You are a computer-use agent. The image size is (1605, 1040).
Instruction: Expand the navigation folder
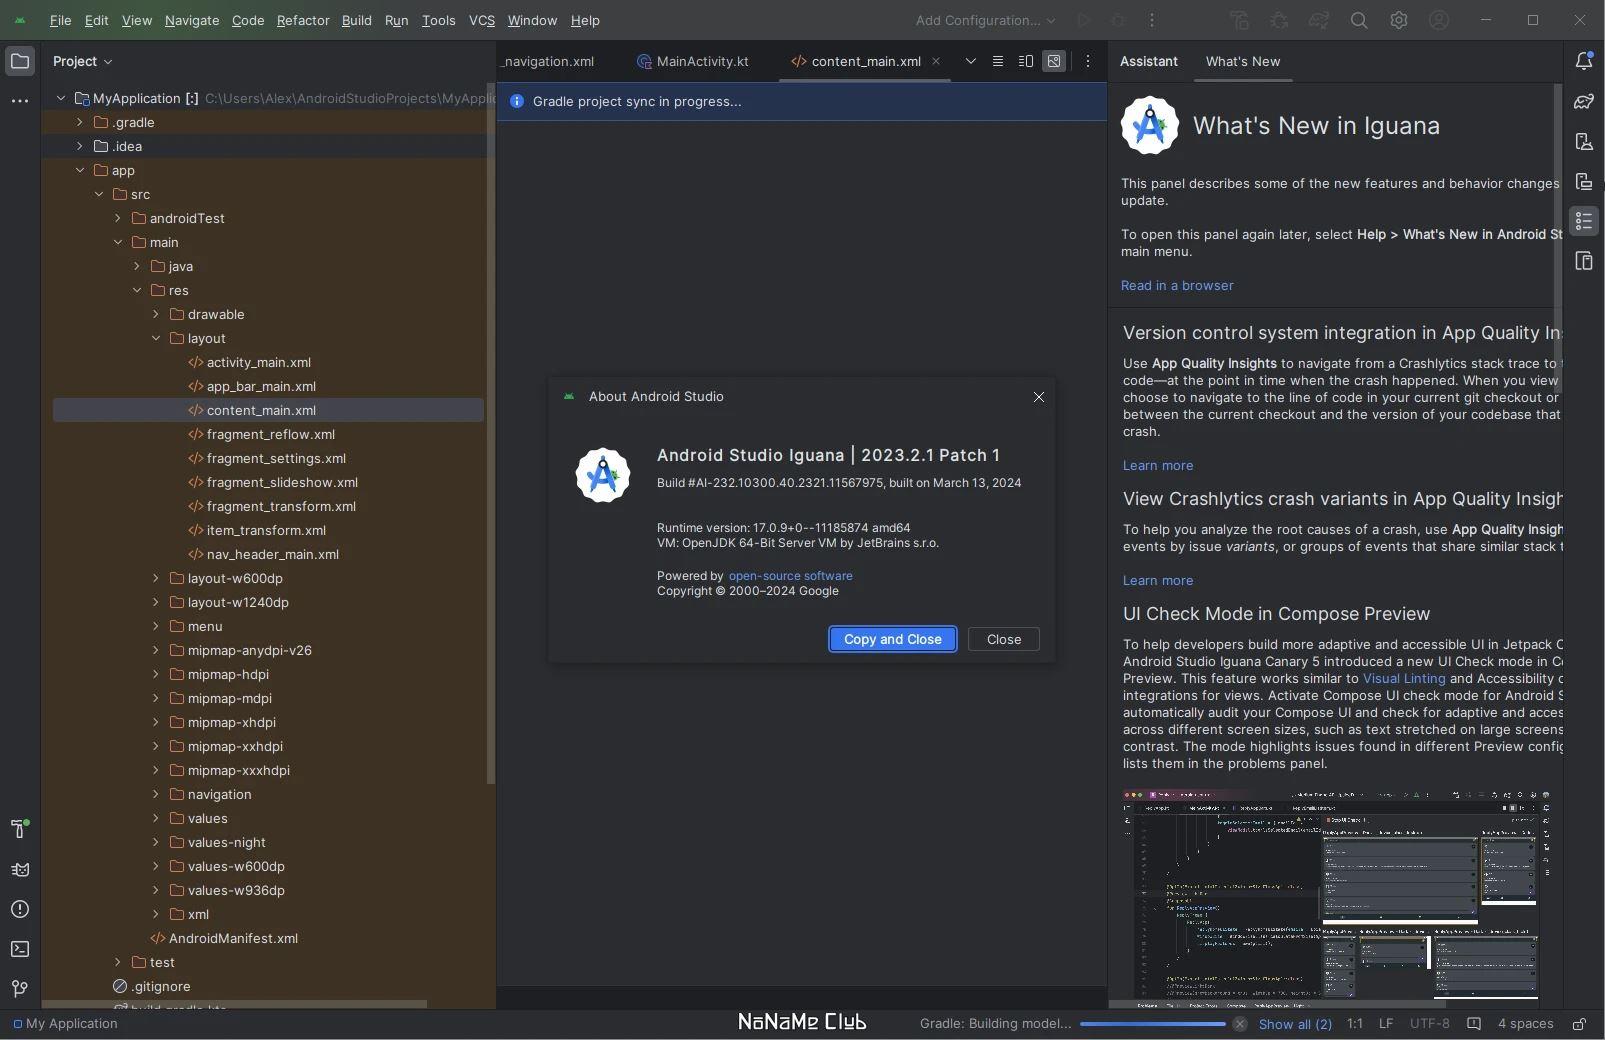click(156, 794)
